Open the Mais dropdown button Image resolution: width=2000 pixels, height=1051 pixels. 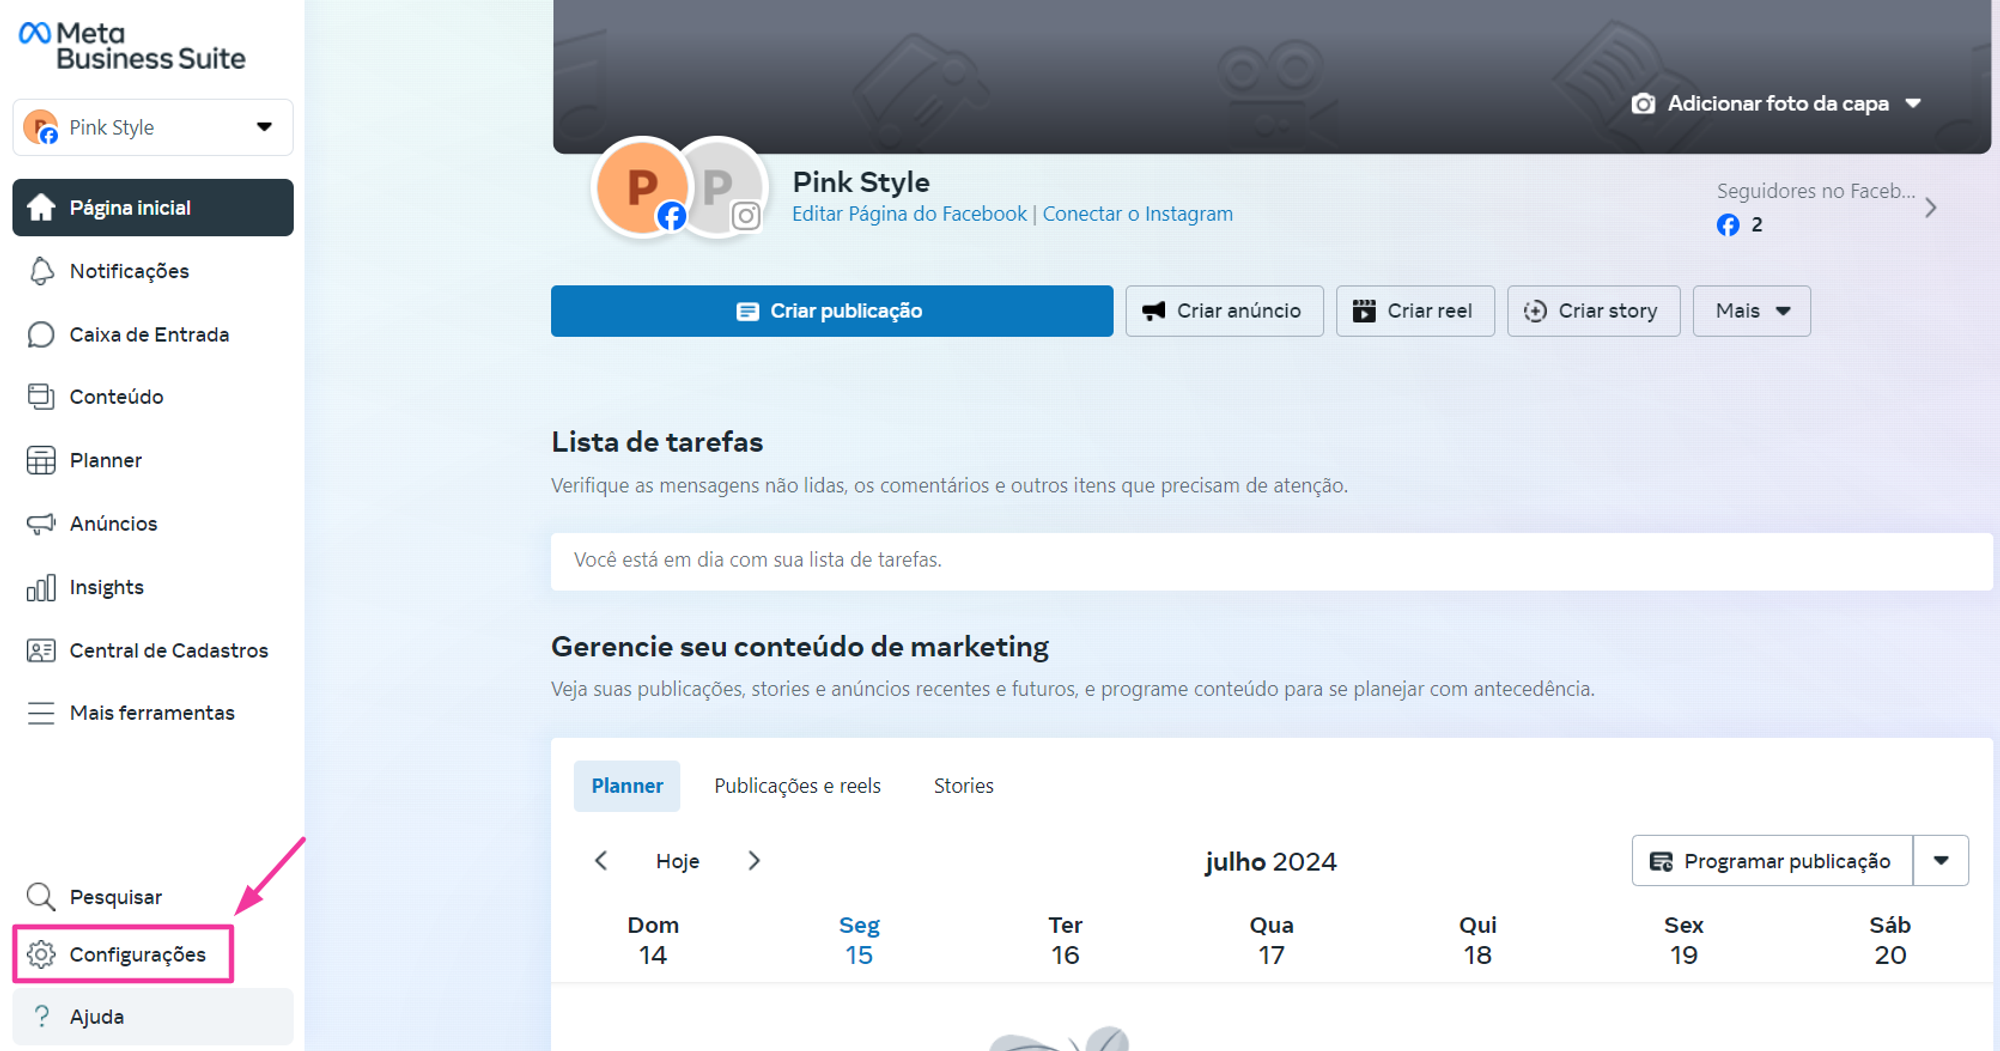click(x=1751, y=311)
